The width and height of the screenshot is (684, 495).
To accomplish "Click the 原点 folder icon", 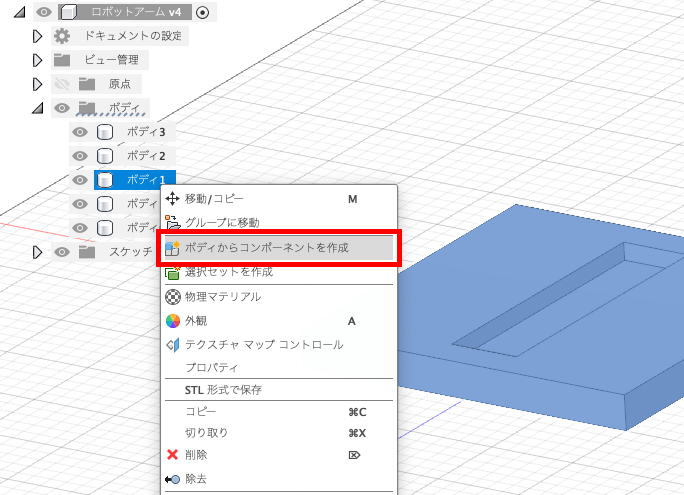I will click(x=87, y=83).
